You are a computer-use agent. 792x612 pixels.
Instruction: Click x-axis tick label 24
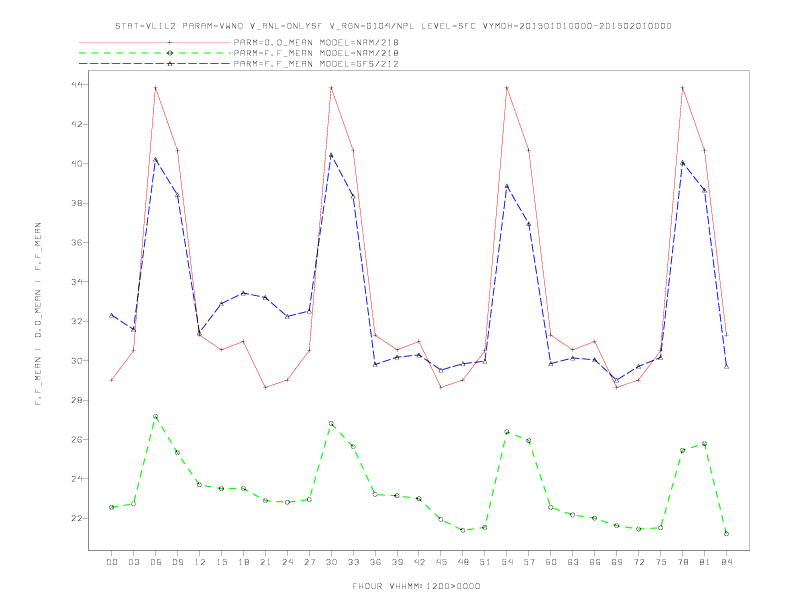(x=287, y=562)
